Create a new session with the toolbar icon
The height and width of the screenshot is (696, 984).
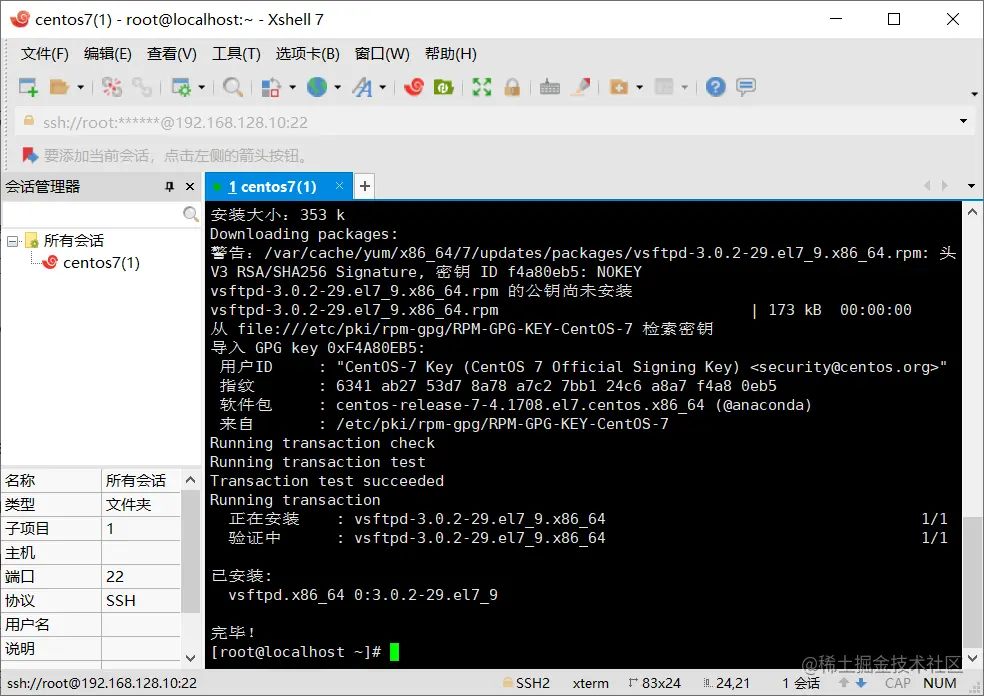28,87
